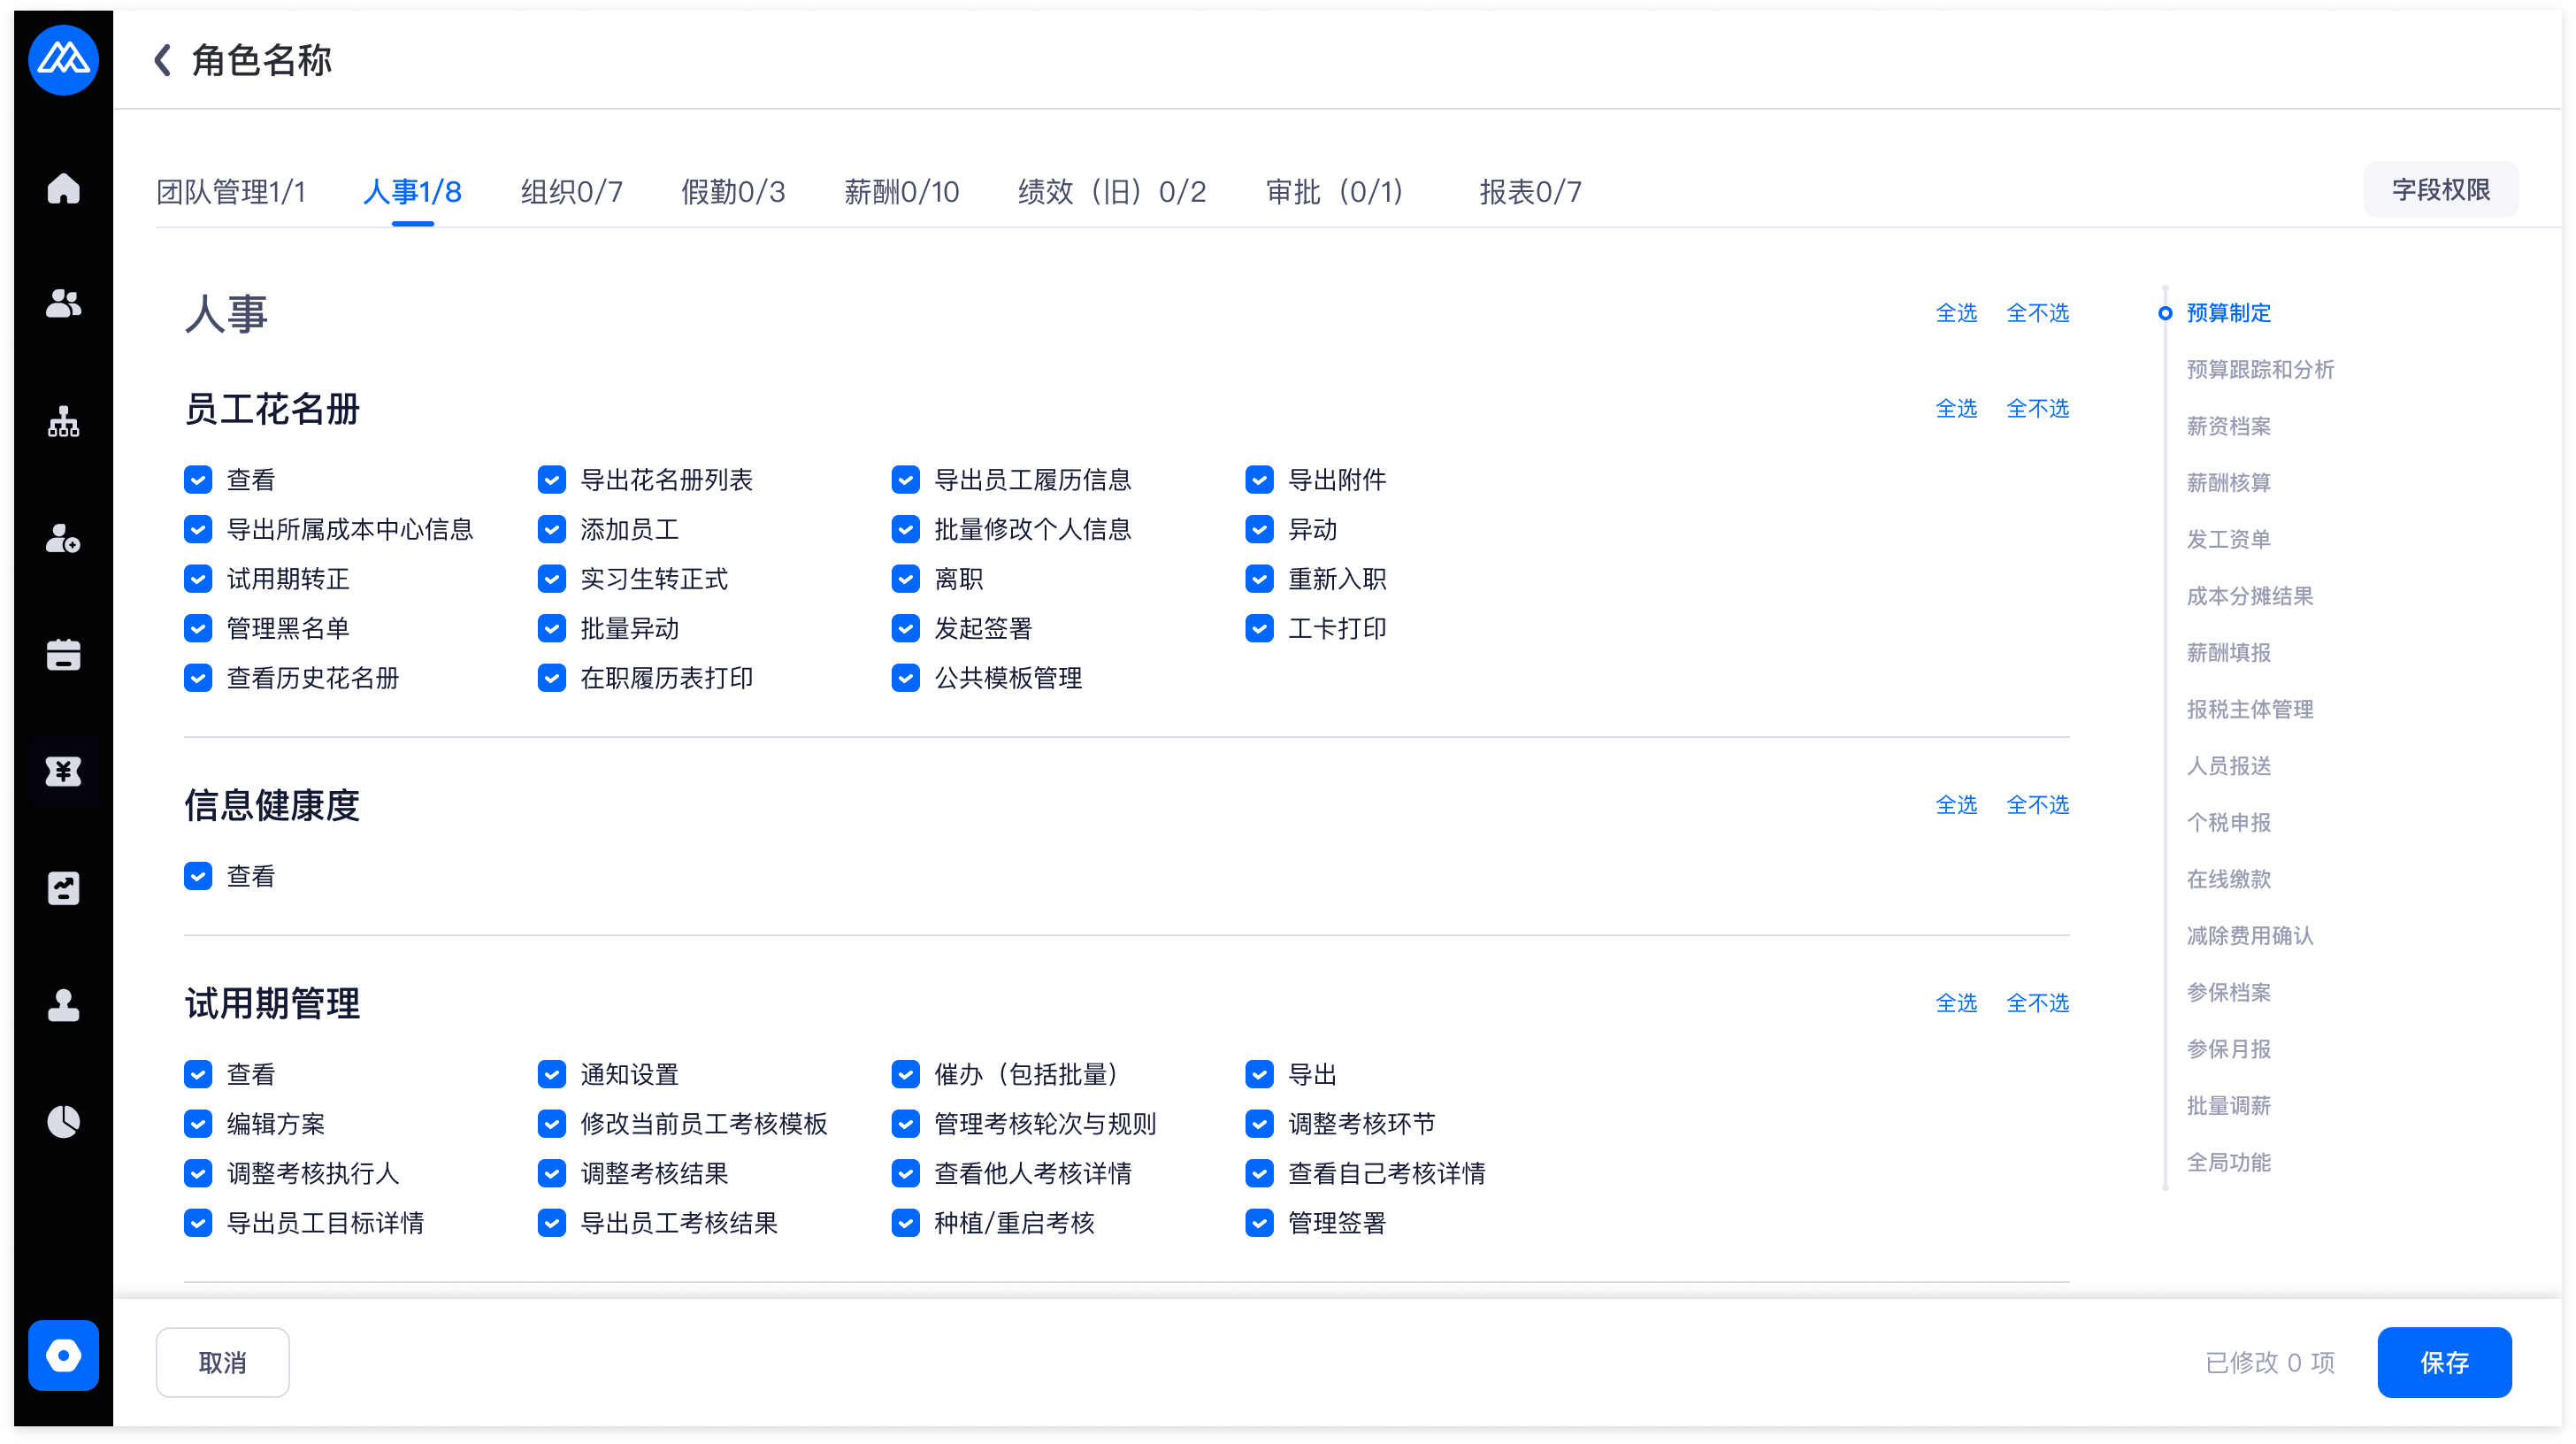The height and width of the screenshot is (1444, 2576).
Task: Uncheck 查看 under 员工花名册
Action: 198,480
